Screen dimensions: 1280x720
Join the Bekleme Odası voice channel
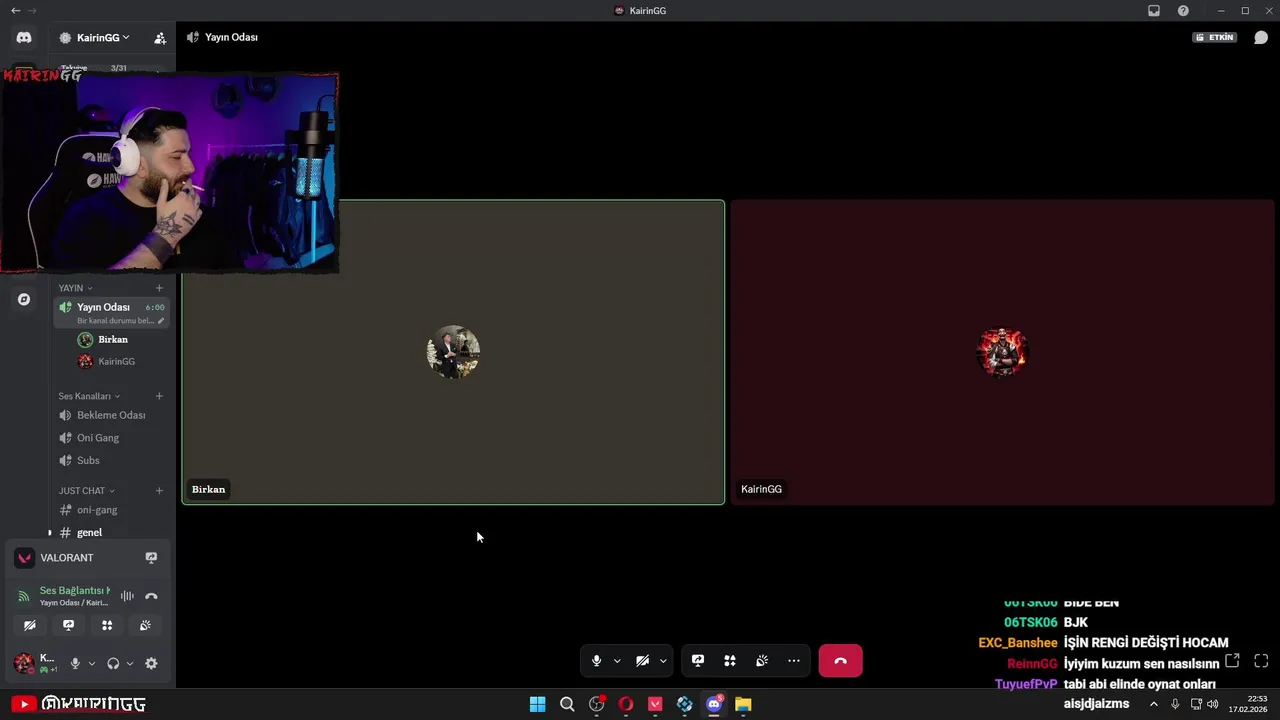(111, 415)
